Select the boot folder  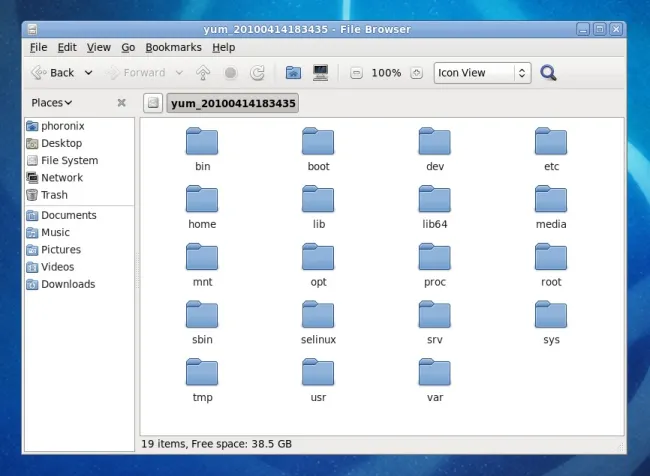pyautogui.click(x=318, y=149)
